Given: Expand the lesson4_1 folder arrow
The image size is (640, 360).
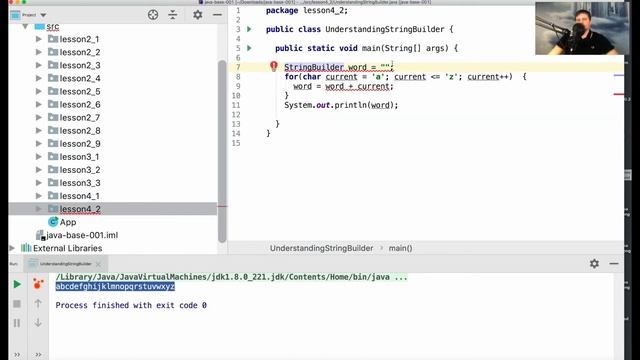Looking at the screenshot, I should click(x=39, y=196).
